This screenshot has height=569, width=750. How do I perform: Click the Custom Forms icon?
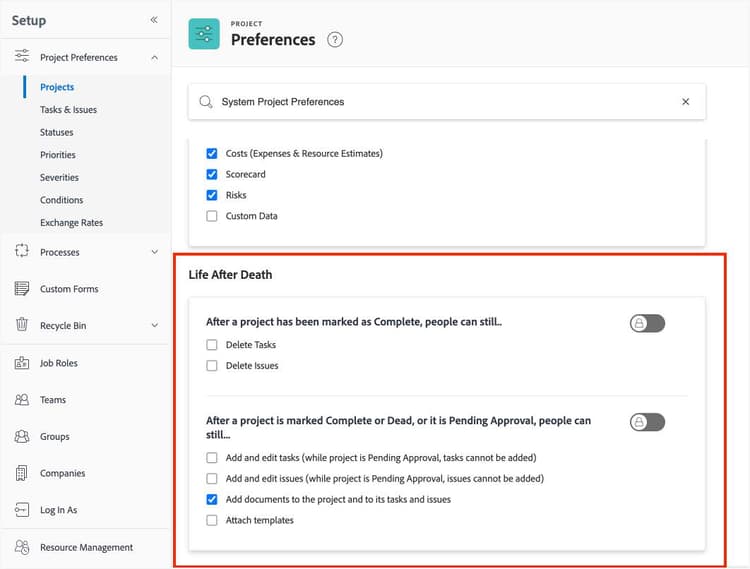(x=22, y=289)
